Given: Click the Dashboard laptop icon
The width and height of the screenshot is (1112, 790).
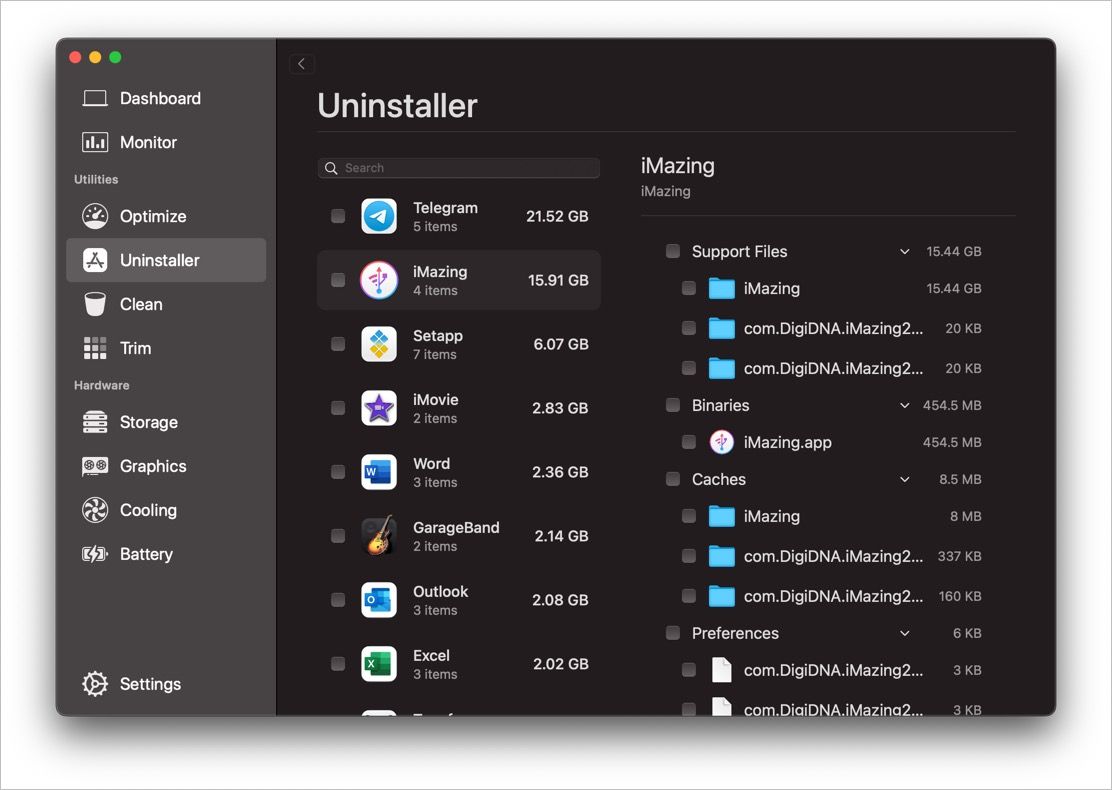Looking at the screenshot, I should click(x=95, y=98).
